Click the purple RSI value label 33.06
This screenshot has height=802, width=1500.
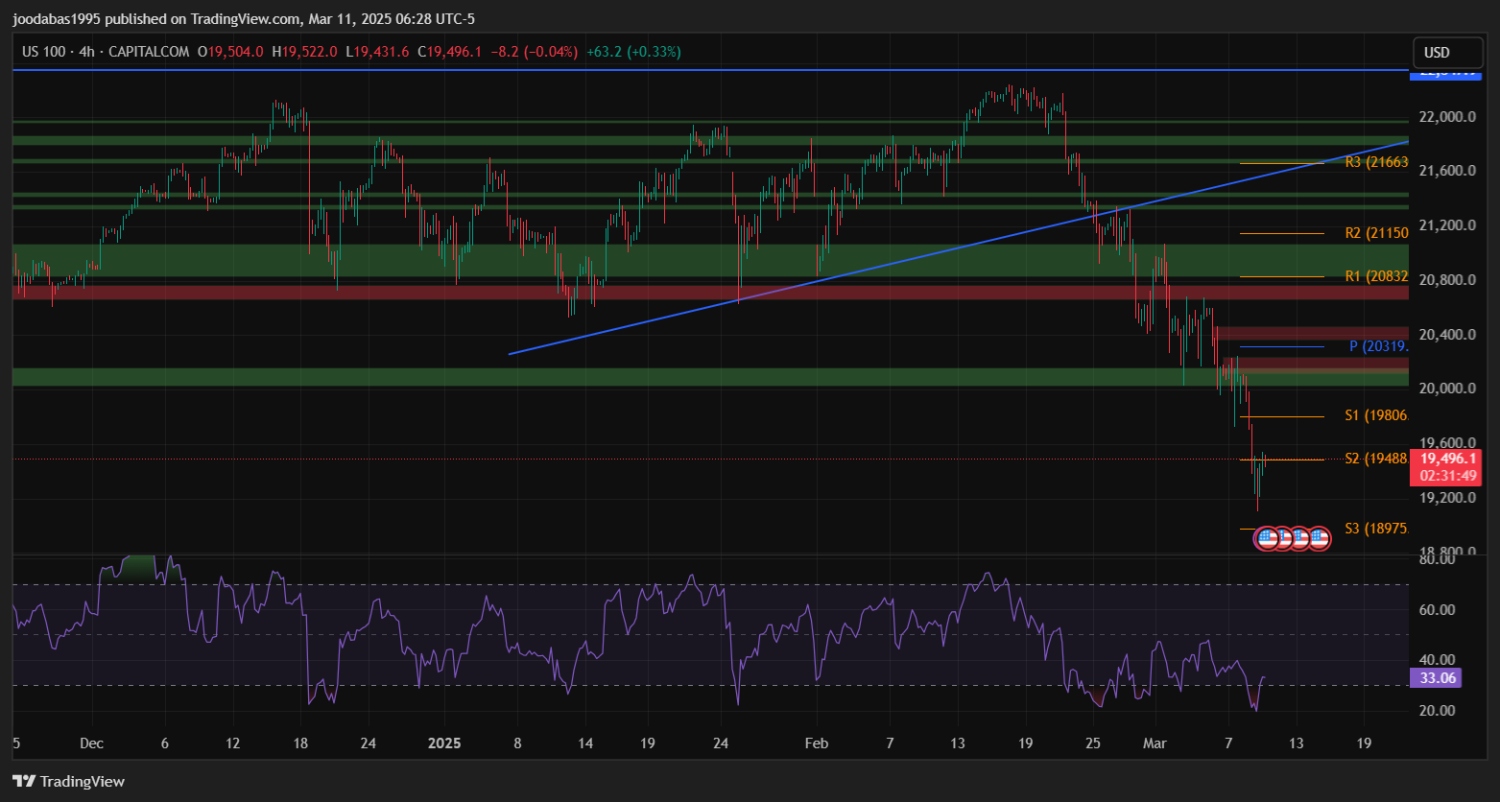pos(1435,678)
